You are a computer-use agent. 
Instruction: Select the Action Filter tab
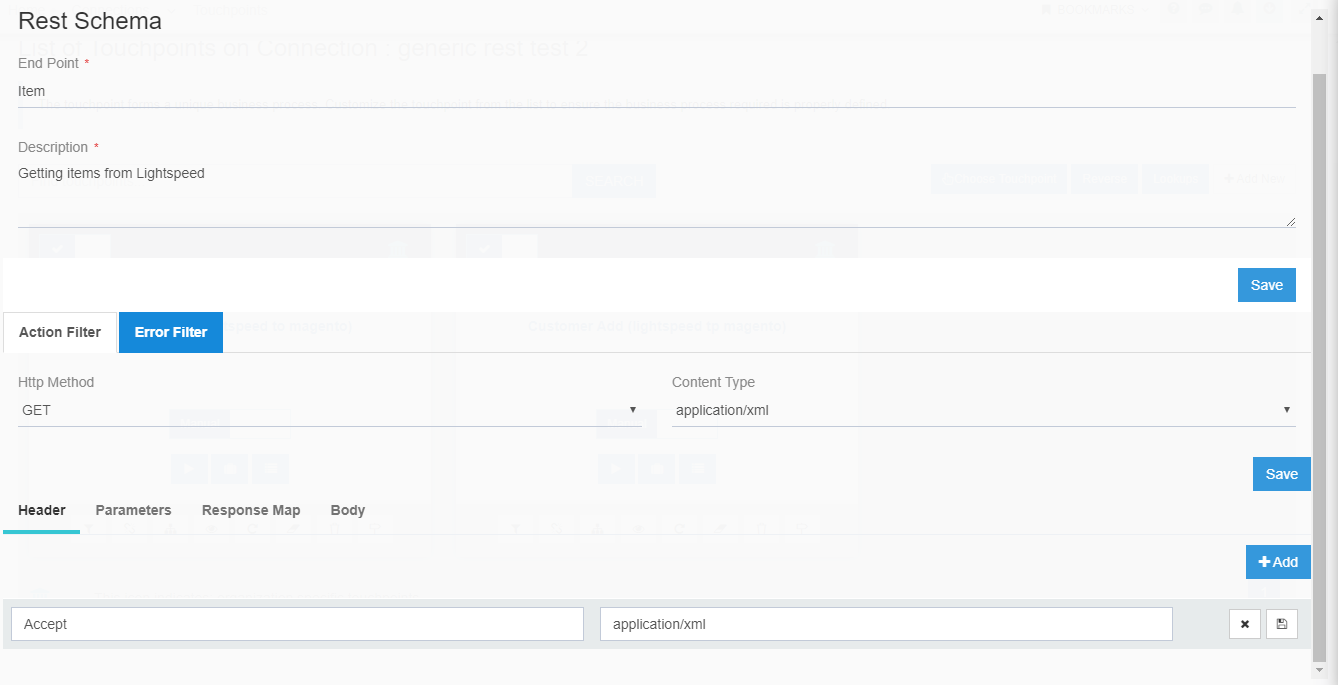point(58,331)
